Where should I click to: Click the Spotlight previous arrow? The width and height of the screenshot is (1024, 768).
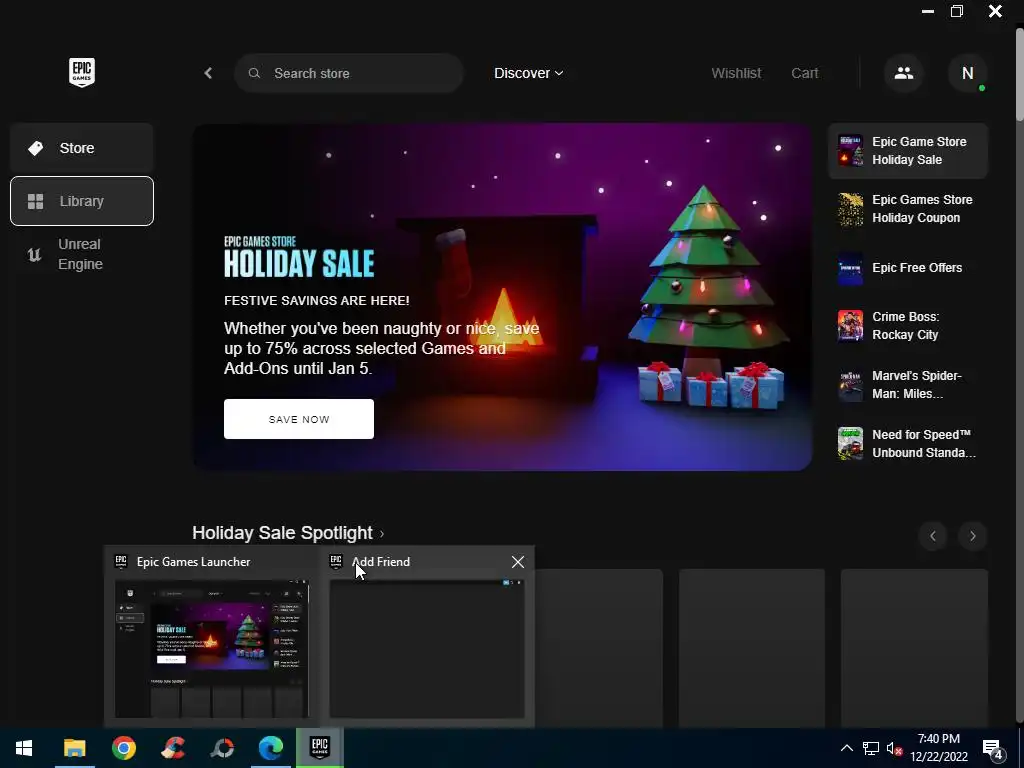933,536
